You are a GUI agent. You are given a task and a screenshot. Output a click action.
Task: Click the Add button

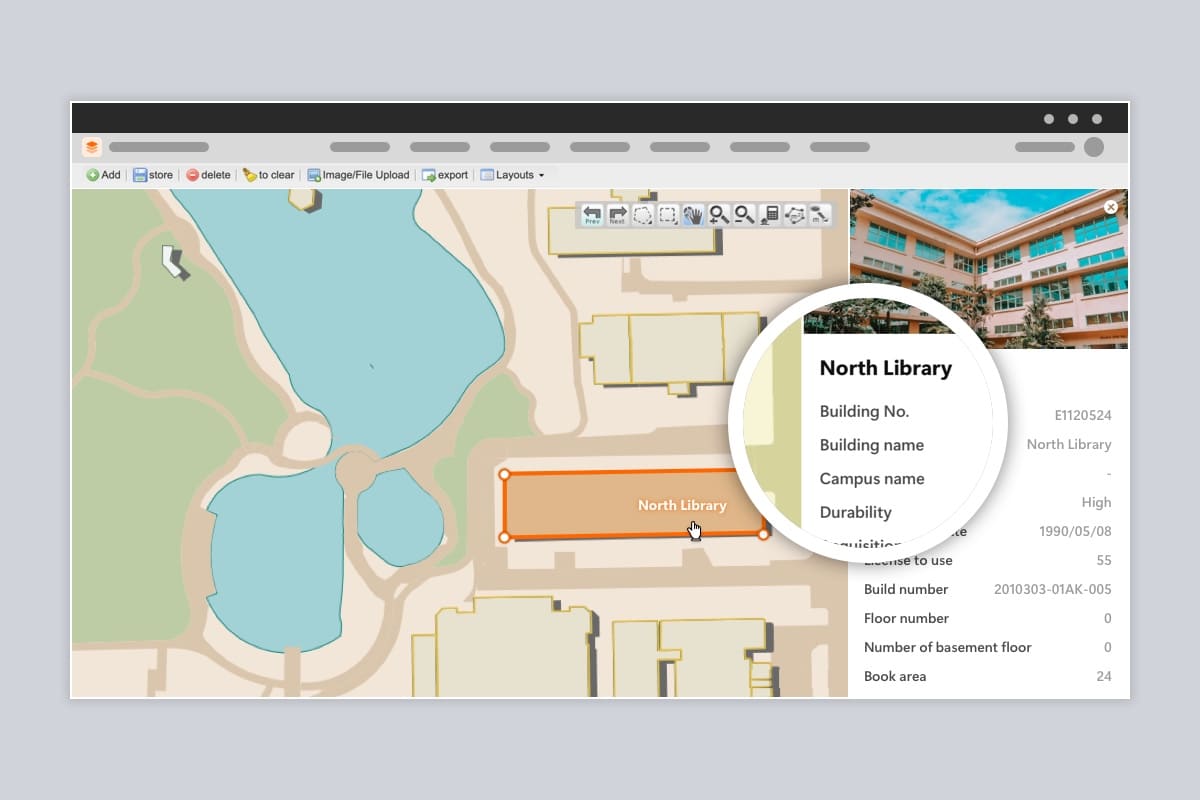point(103,175)
